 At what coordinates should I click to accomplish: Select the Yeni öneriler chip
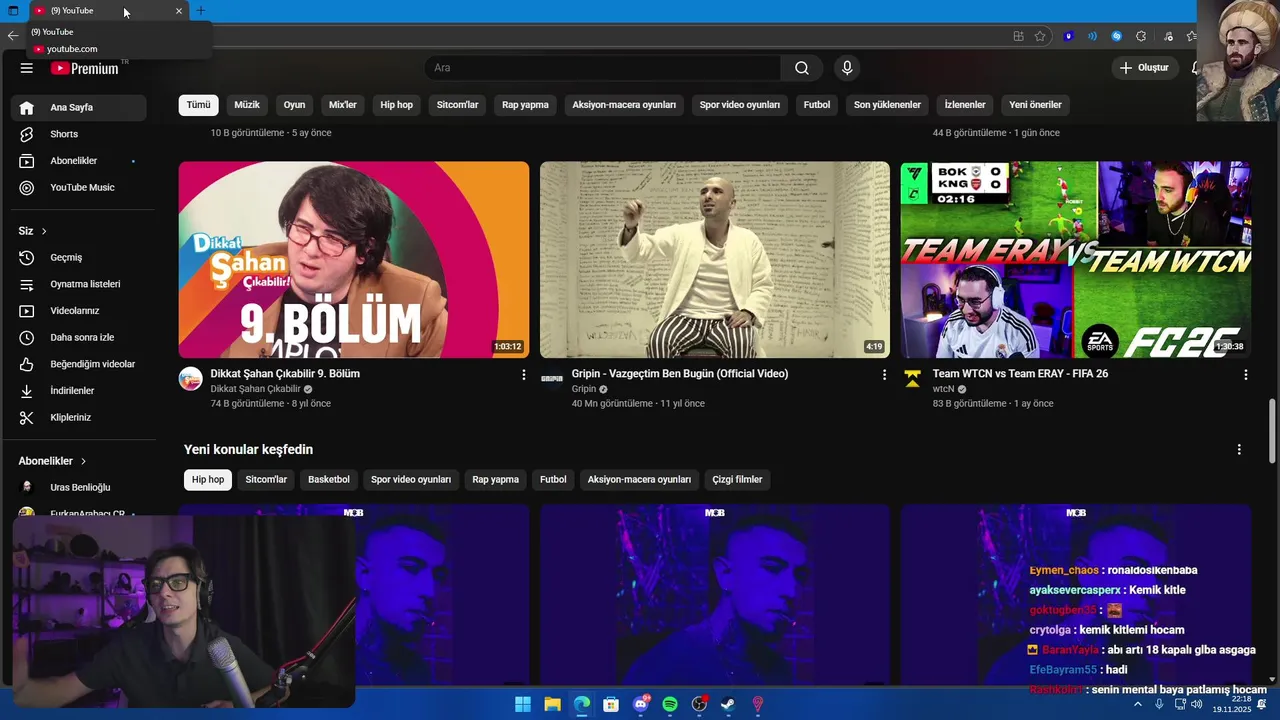coord(1035,105)
